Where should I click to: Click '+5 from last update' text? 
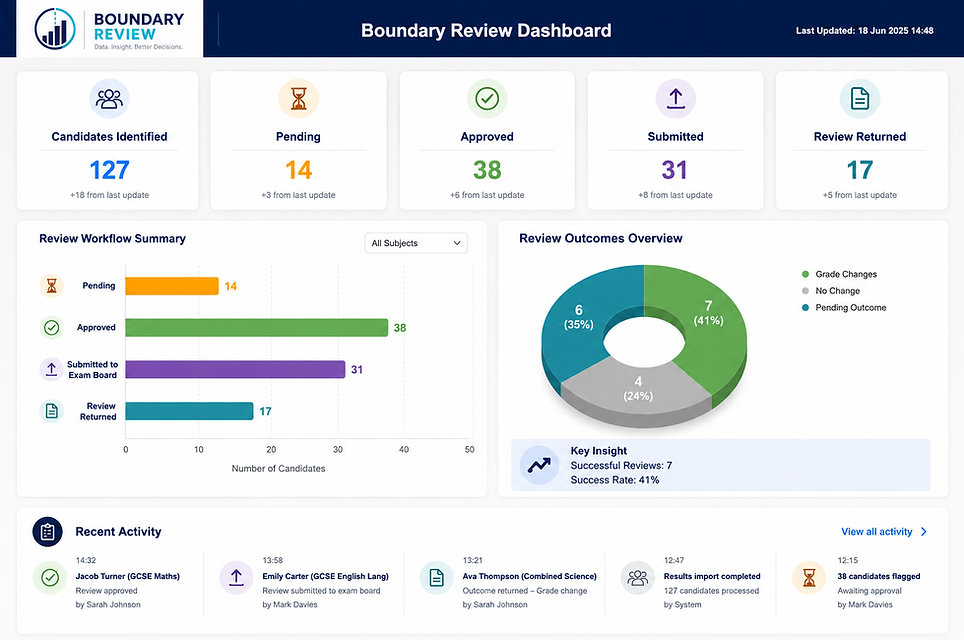point(859,195)
